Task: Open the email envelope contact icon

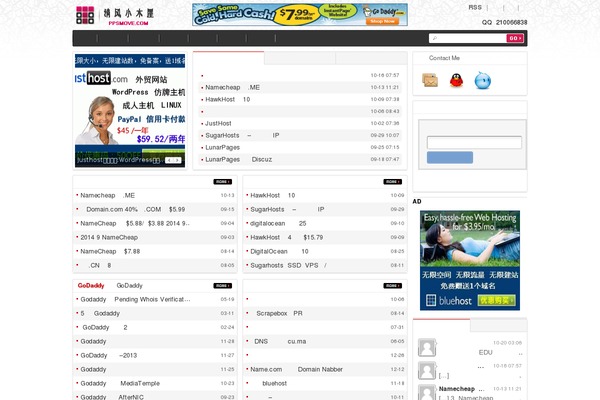Action: click(430, 80)
